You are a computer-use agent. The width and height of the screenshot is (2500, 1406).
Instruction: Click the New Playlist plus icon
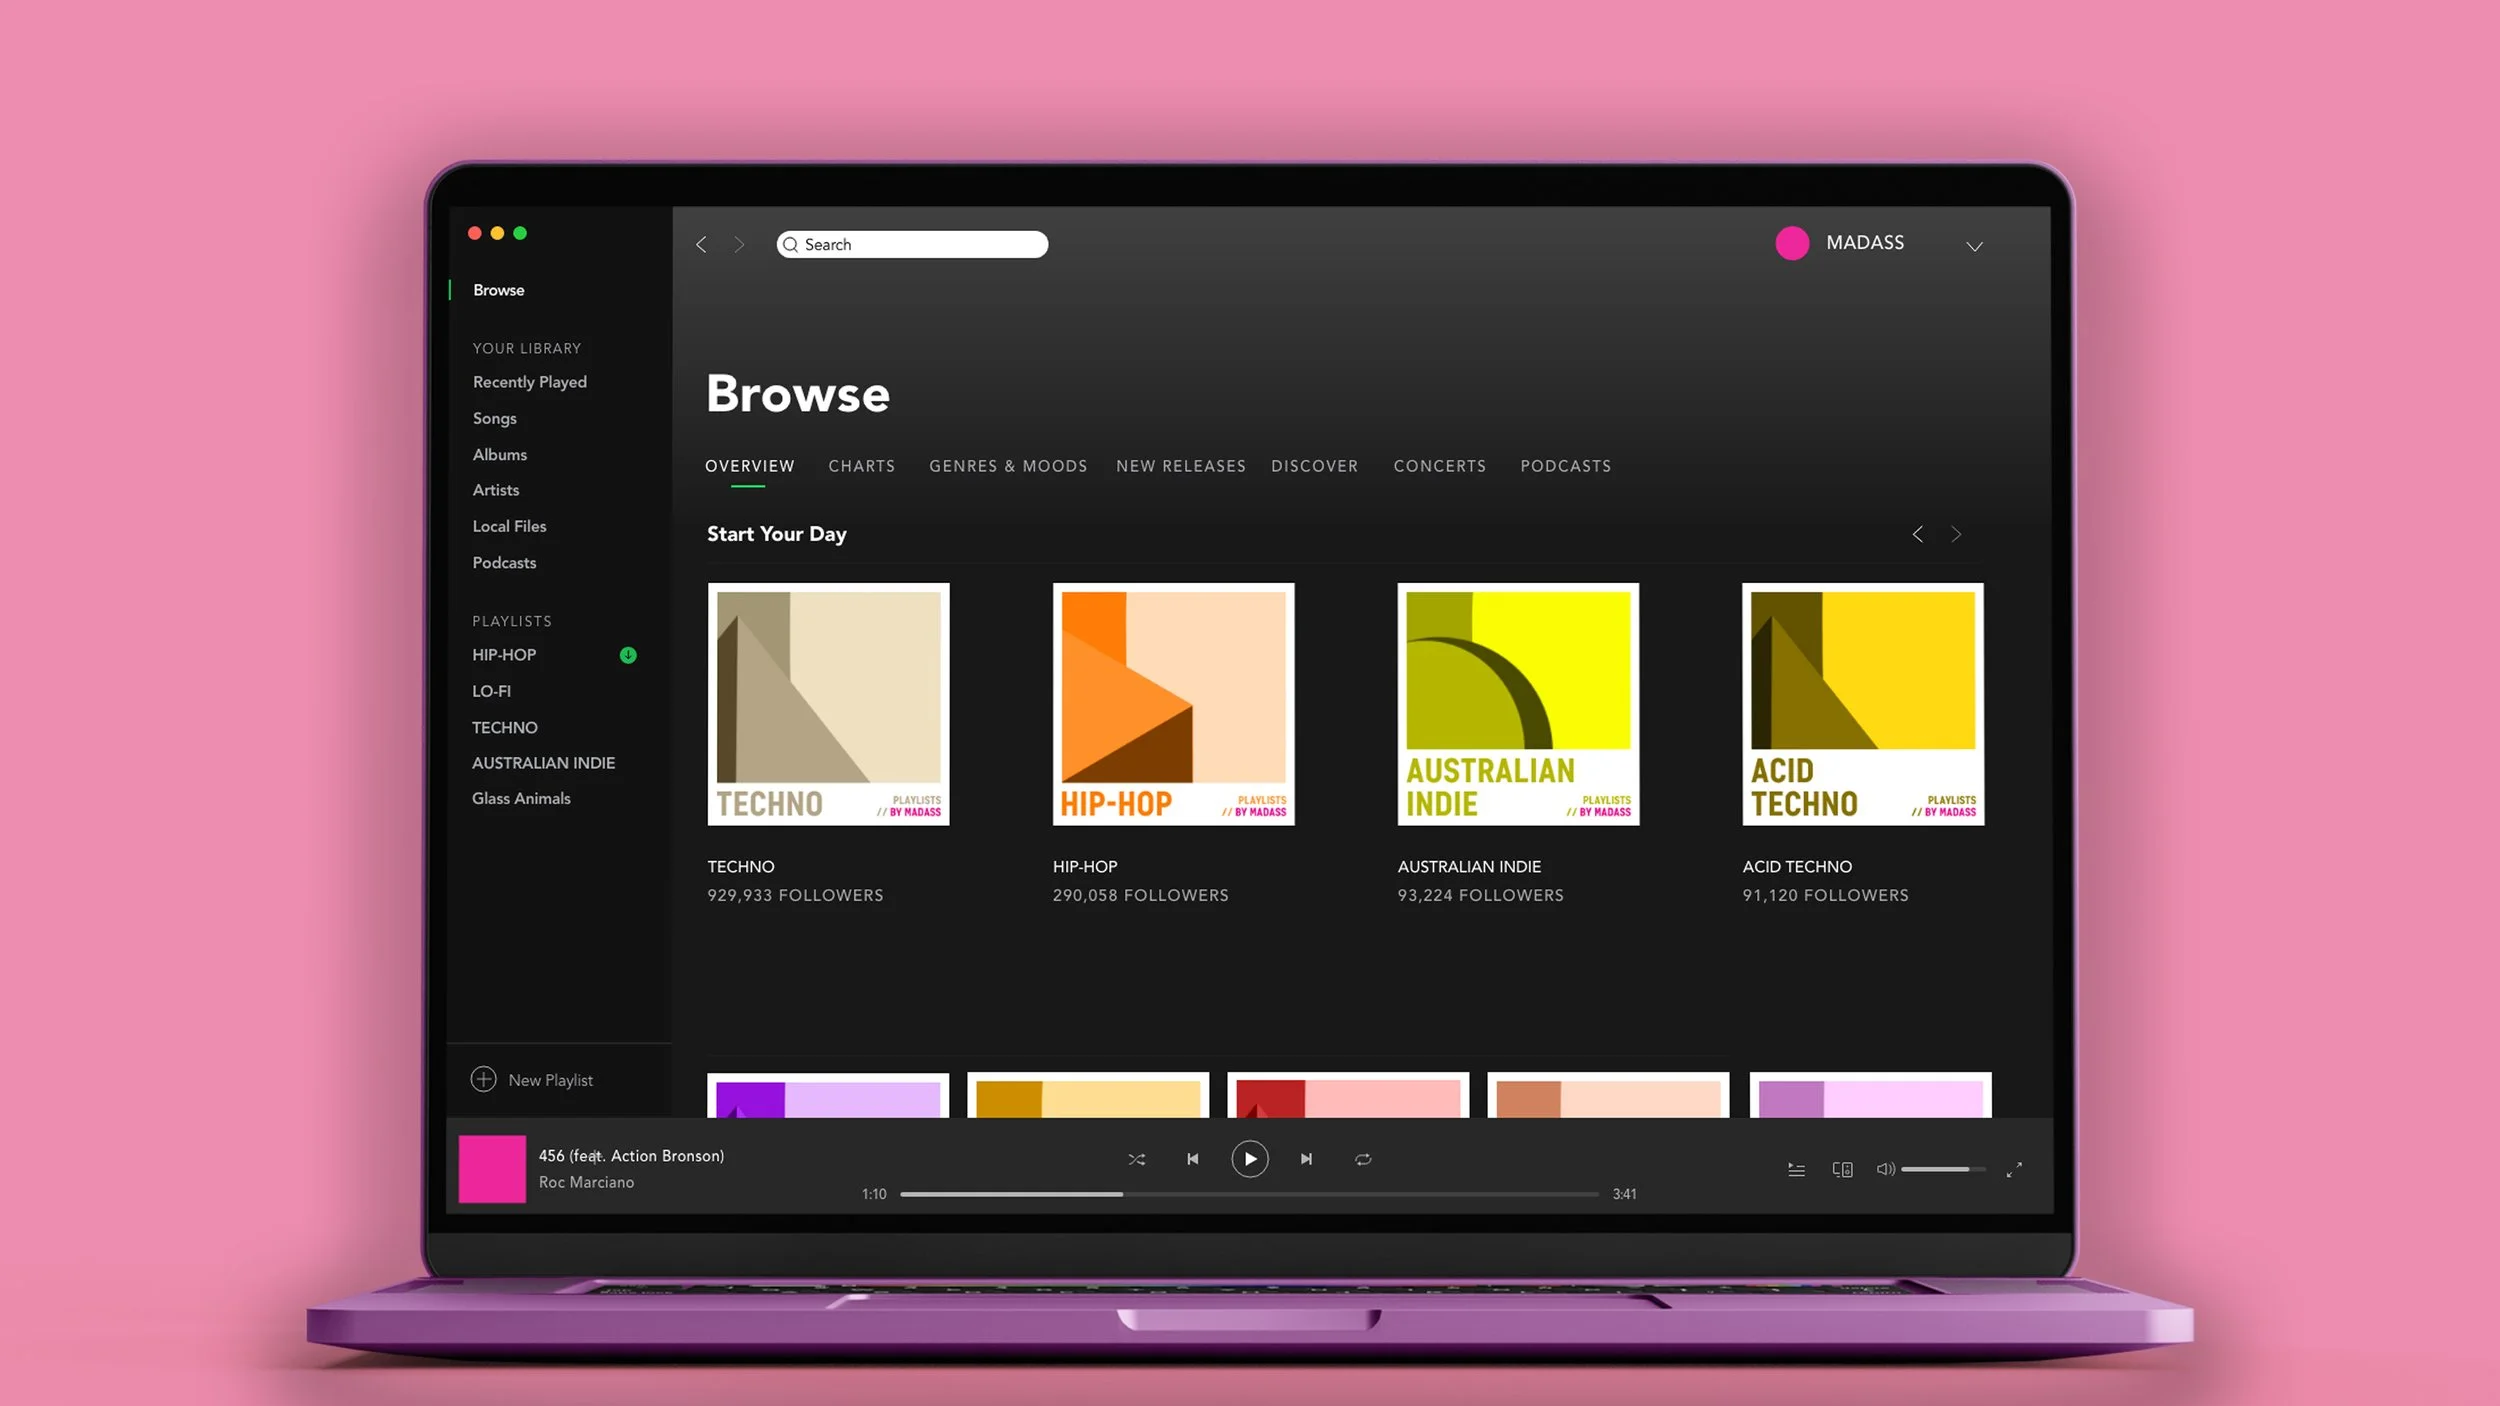coord(483,1079)
